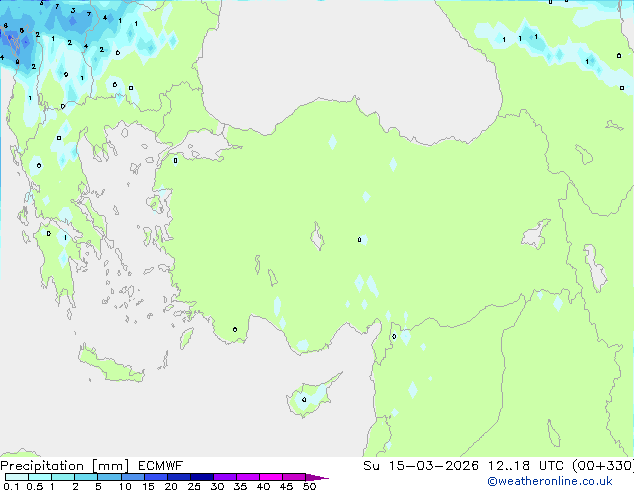This screenshot has width=634, height=490.
Task: Click the 1–2 mm legend color swatch
Action: click(x=63, y=477)
